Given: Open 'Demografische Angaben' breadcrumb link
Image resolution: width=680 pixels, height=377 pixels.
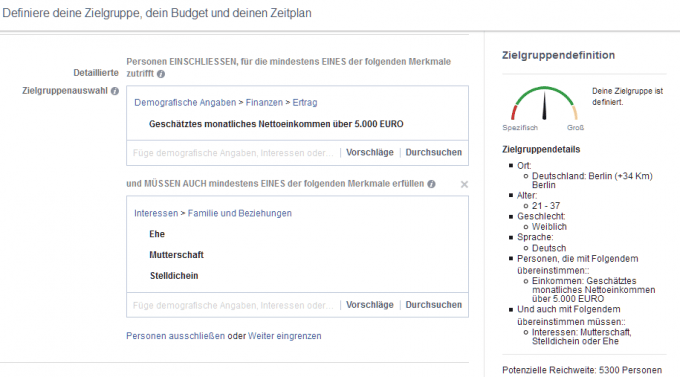Looking at the screenshot, I should 185,103.
